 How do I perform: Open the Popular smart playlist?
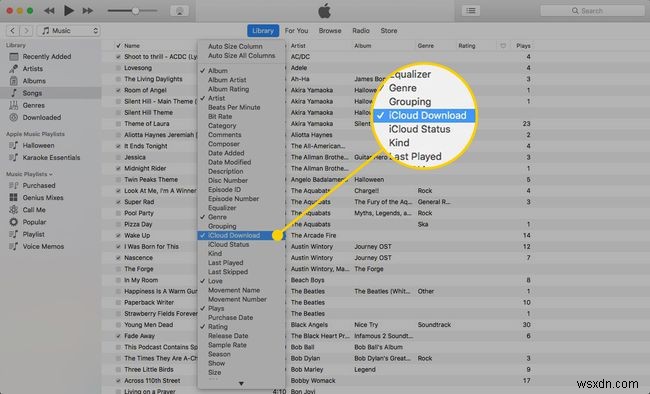coord(34,222)
